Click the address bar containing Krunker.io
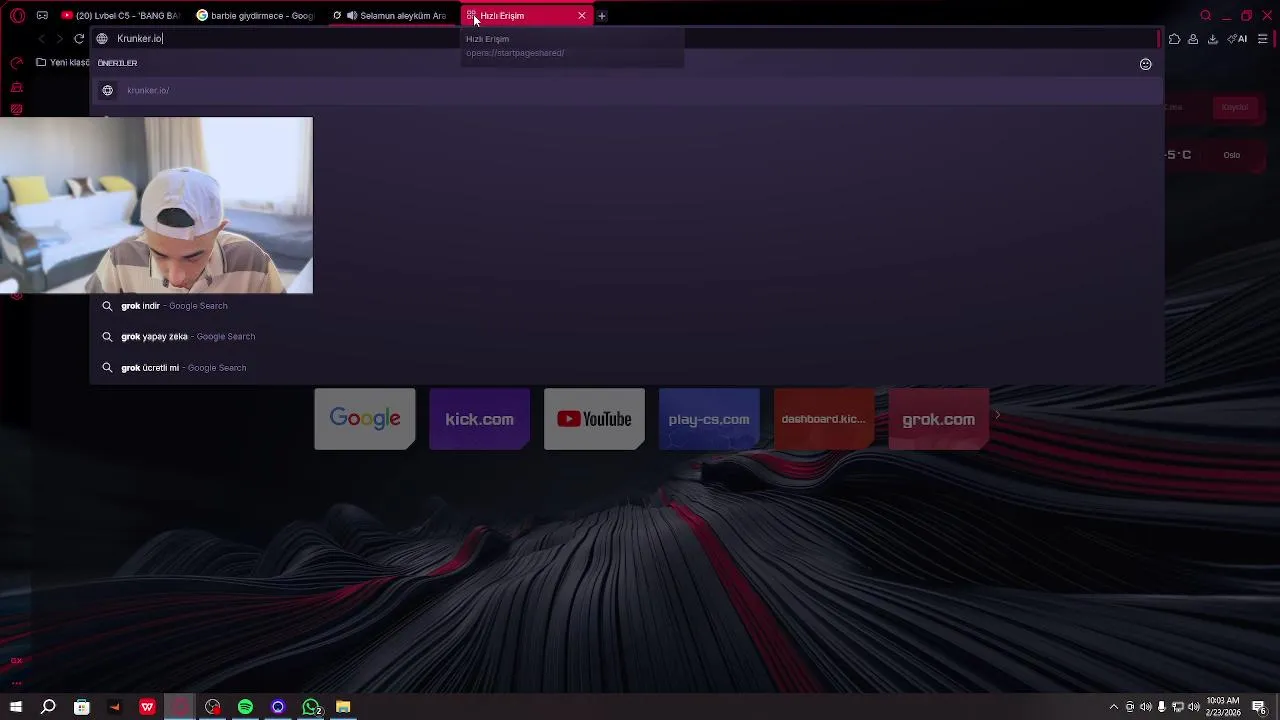The height and width of the screenshot is (720, 1280). (x=625, y=39)
